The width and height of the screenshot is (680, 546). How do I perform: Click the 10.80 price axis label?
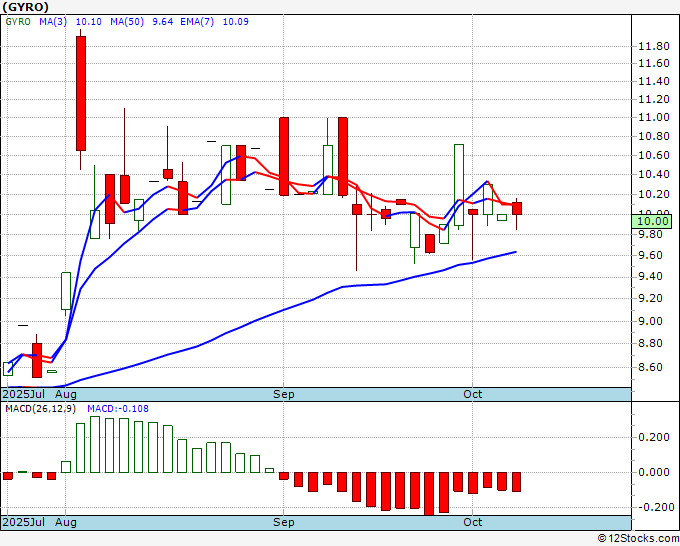tap(654, 136)
